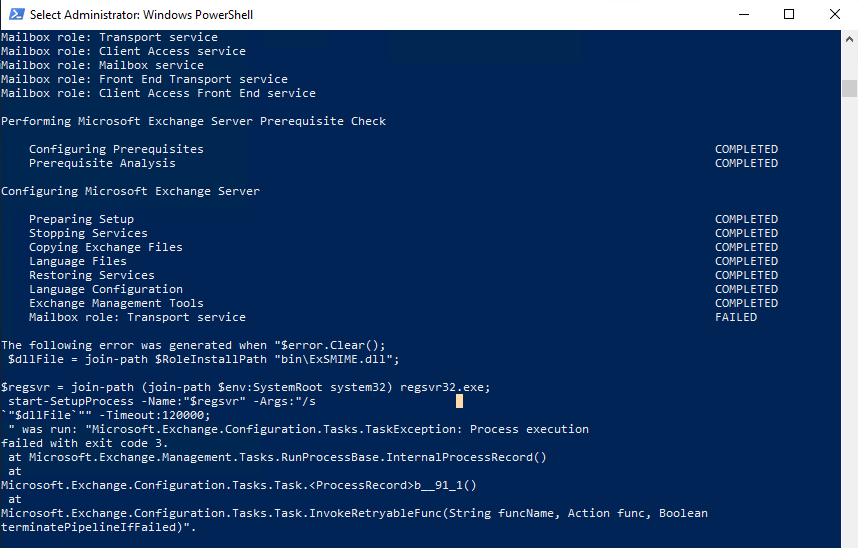Click the FAILED status text
The height and width of the screenshot is (548, 858).
(x=736, y=317)
